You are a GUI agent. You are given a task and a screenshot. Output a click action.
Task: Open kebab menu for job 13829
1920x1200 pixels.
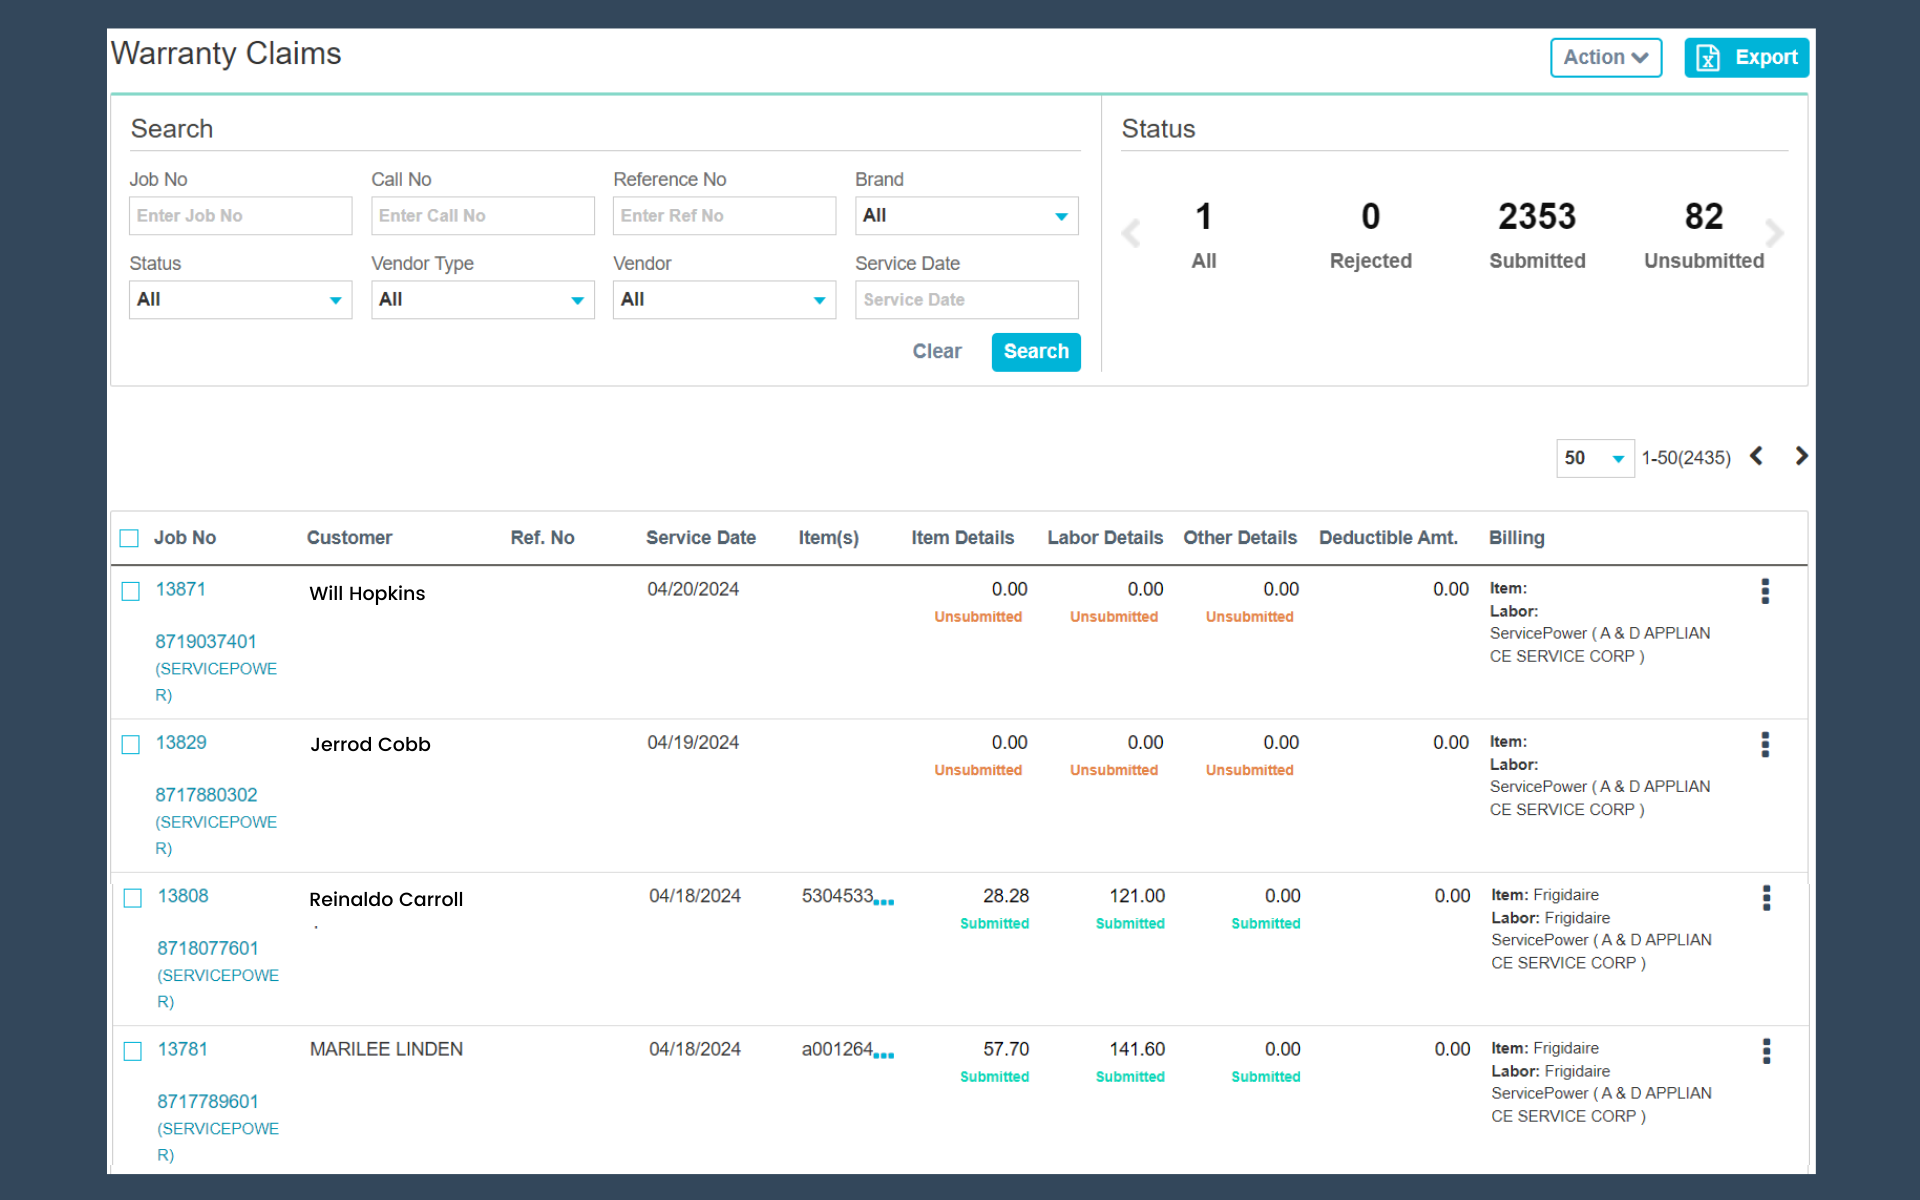pos(1765,744)
